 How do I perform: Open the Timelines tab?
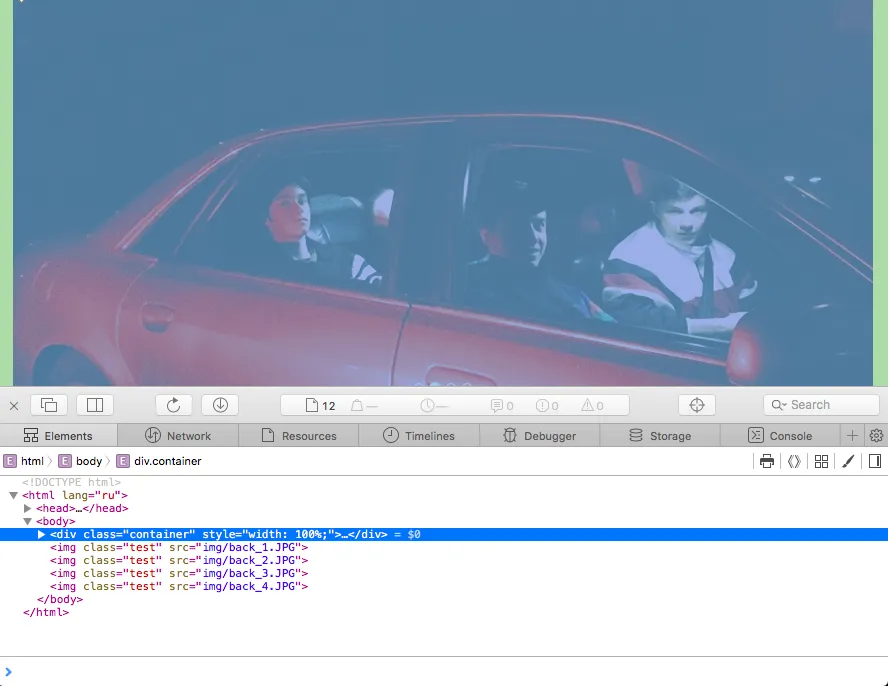[x=419, y=436]
